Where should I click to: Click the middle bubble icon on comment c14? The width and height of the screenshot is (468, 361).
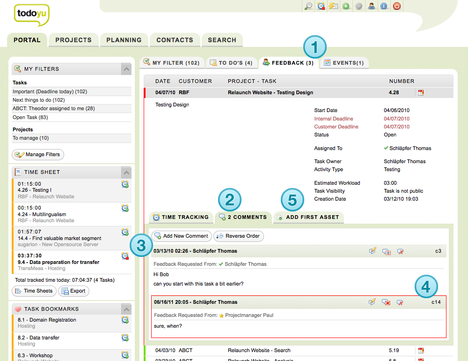[x=386, y=302]
